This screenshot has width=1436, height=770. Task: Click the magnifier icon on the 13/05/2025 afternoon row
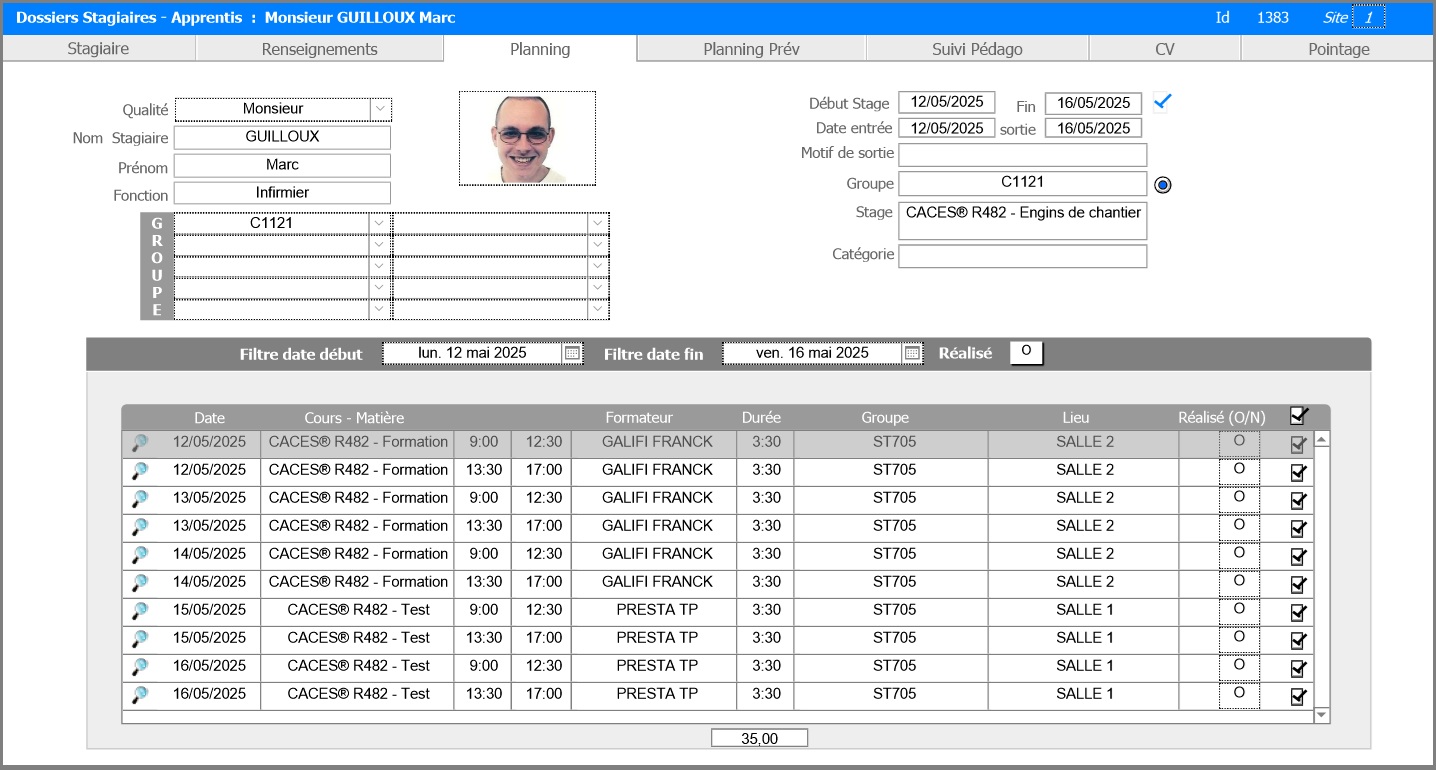(x=139, y=526)
